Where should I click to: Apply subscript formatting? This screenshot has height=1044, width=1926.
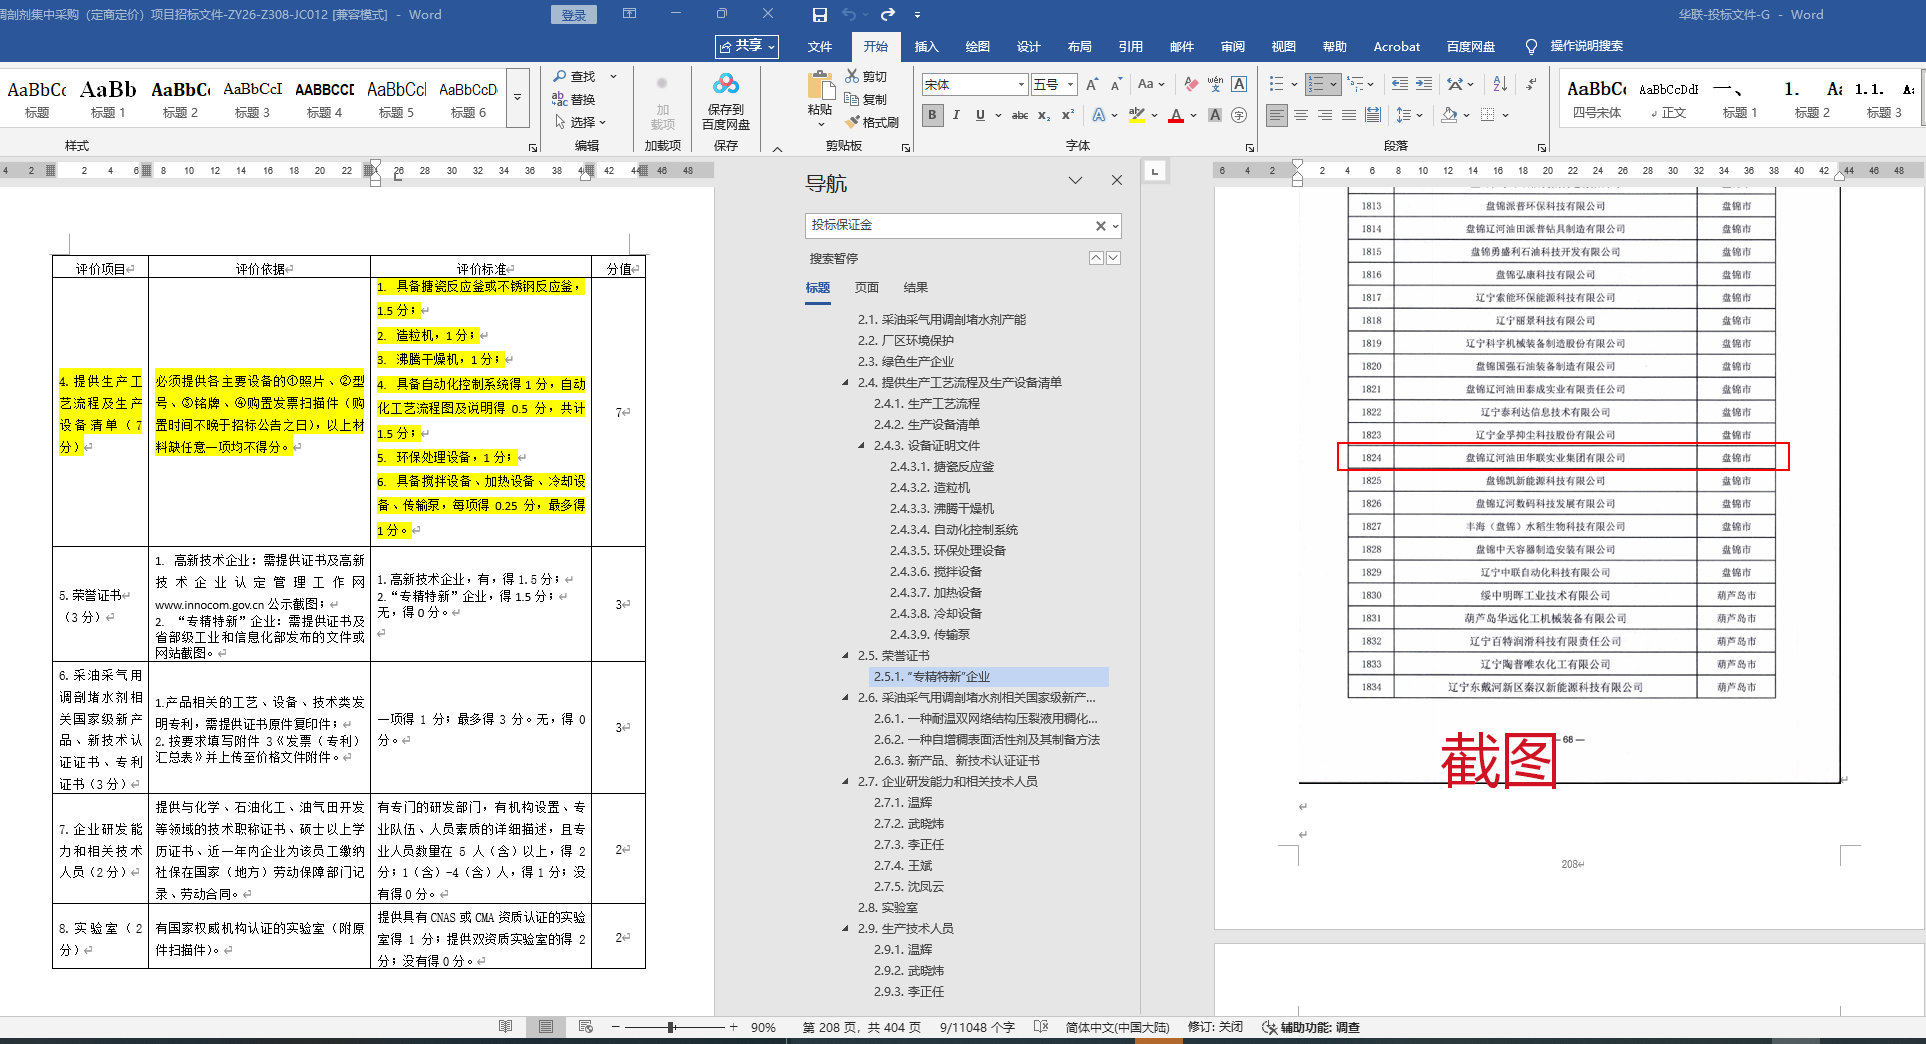[1043, 115]
